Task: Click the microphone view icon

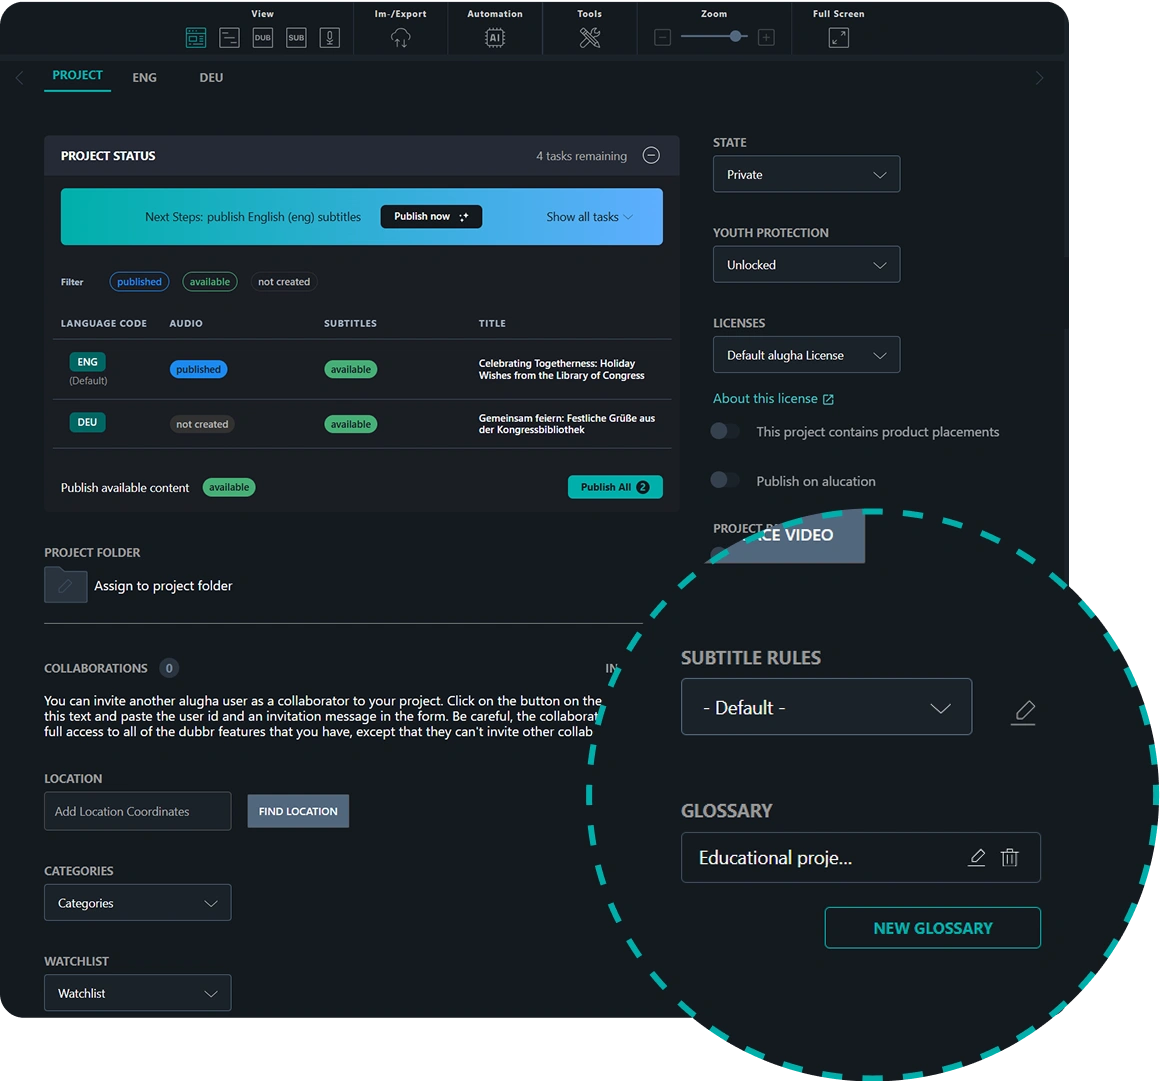Action: 329,38
